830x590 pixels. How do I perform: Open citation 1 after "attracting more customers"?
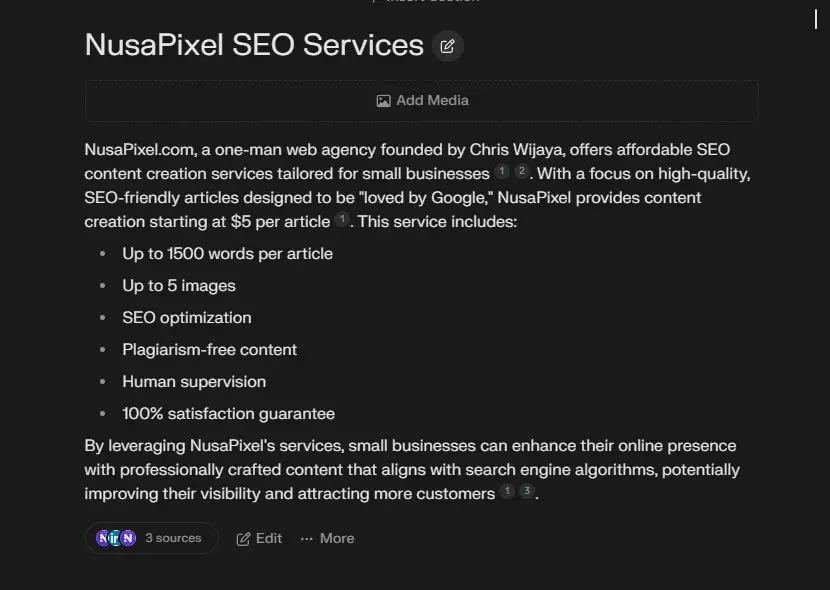coord(507,492)
